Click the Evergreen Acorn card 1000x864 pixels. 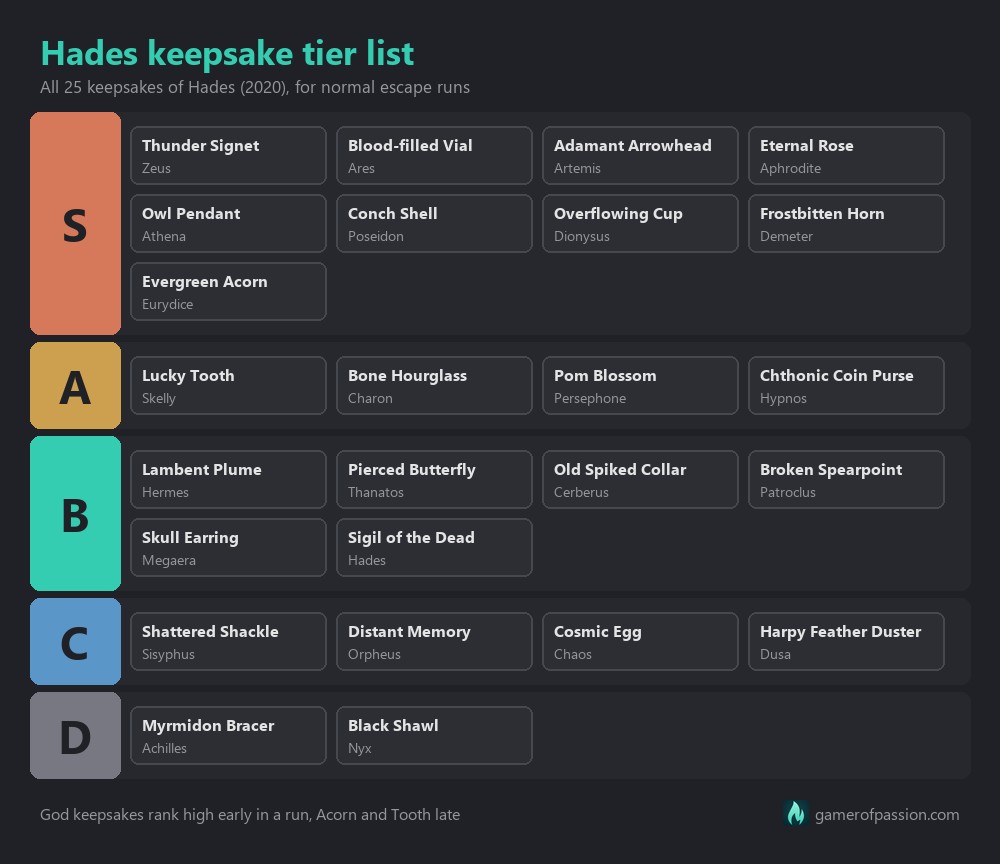228,291
